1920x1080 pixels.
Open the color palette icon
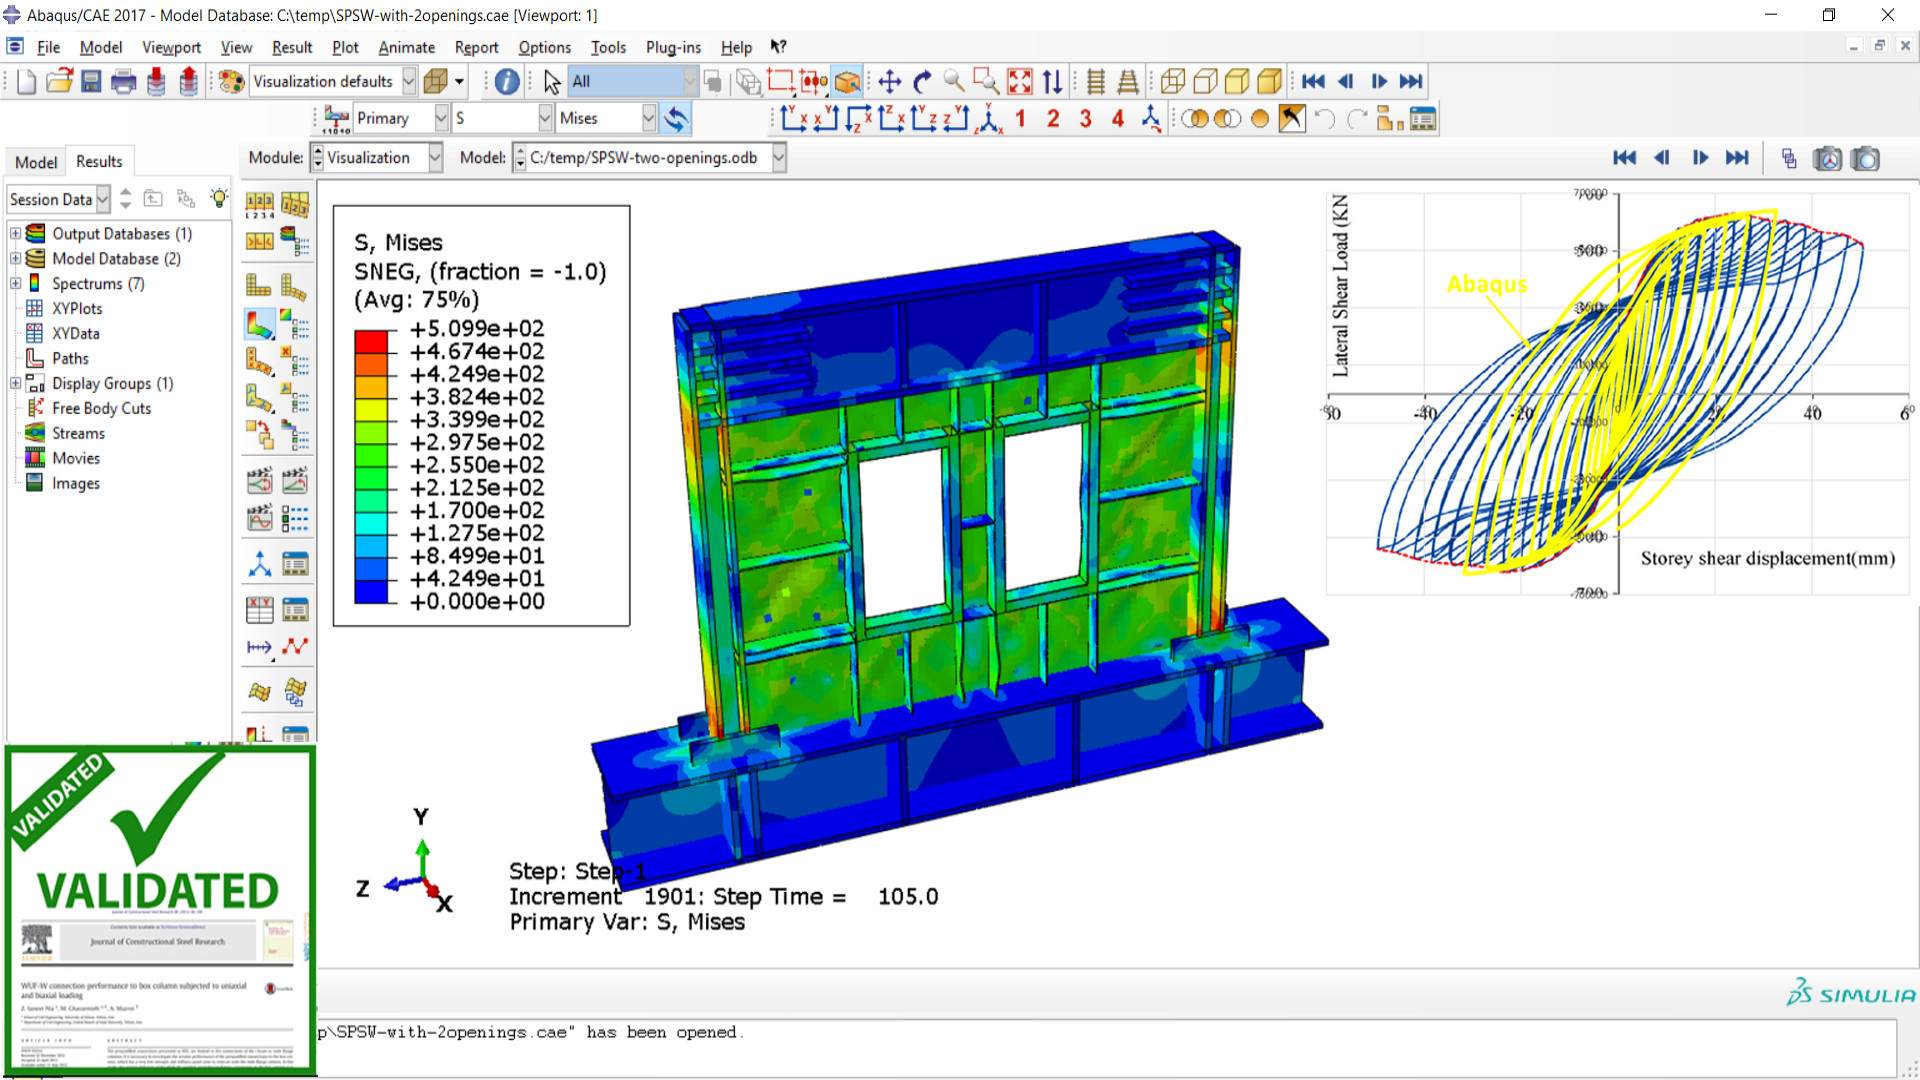coord(231,82)
